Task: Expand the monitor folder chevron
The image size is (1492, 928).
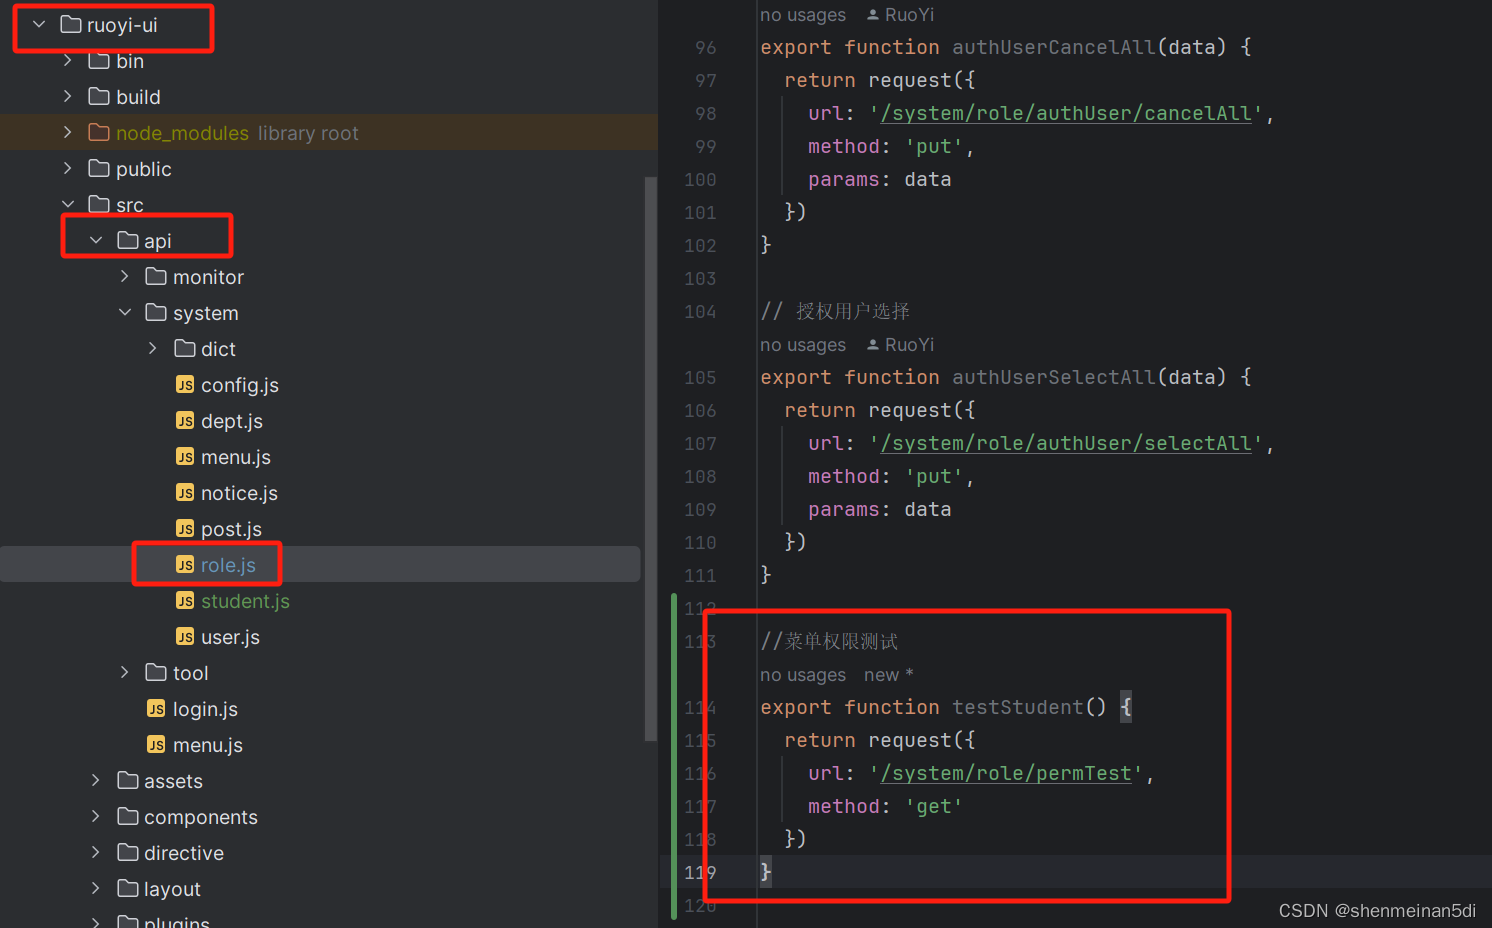Action: coord(125,276)
